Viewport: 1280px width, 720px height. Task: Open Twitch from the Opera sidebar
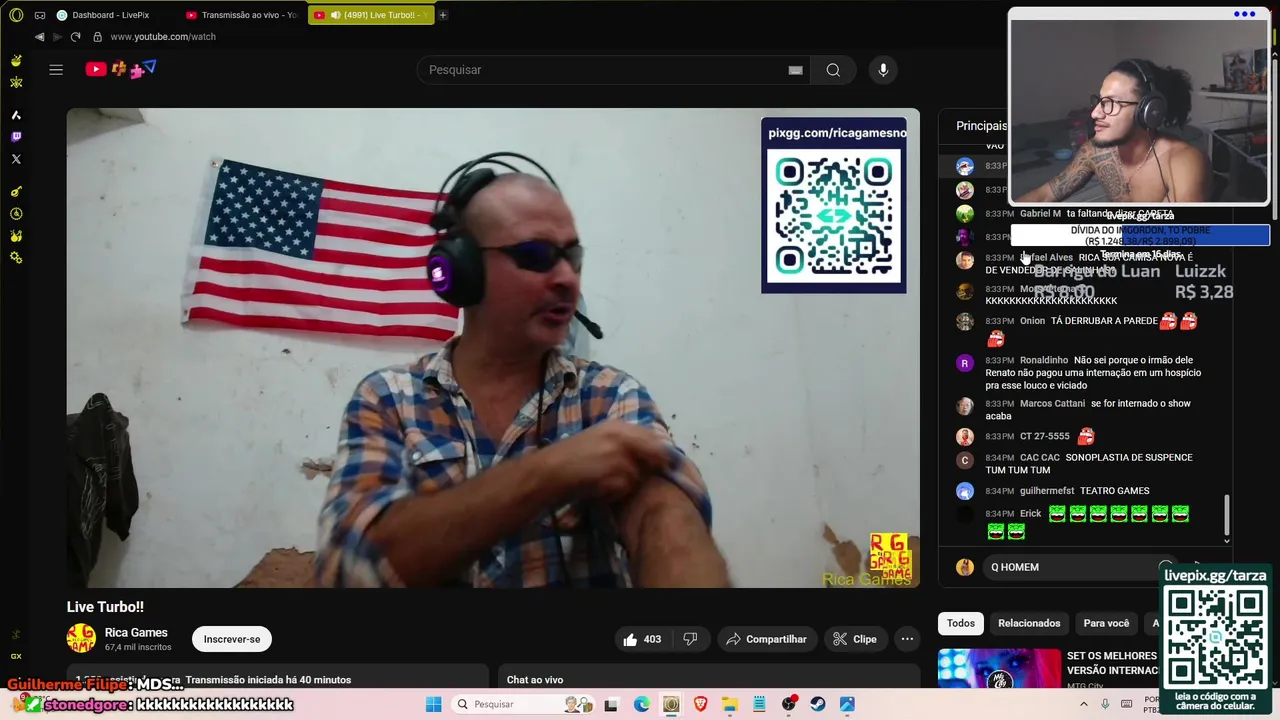click(16, 137)
